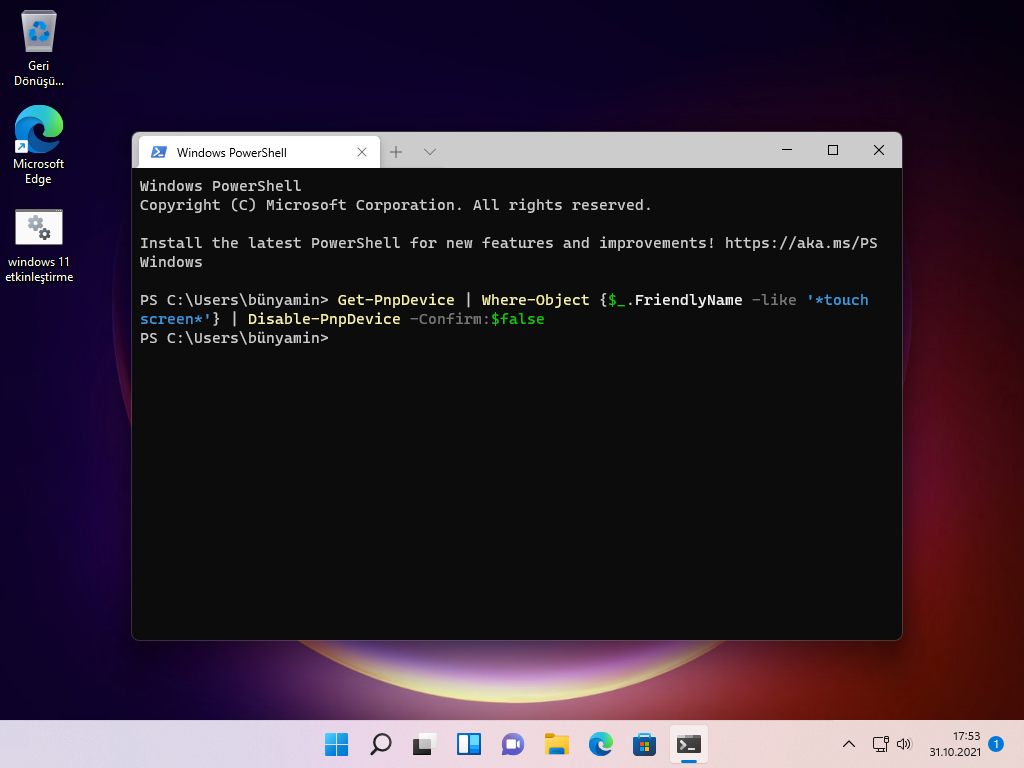The image size is (1024, 768).
Task: Open taskbar Search
Action: click(x=381, y=744)
